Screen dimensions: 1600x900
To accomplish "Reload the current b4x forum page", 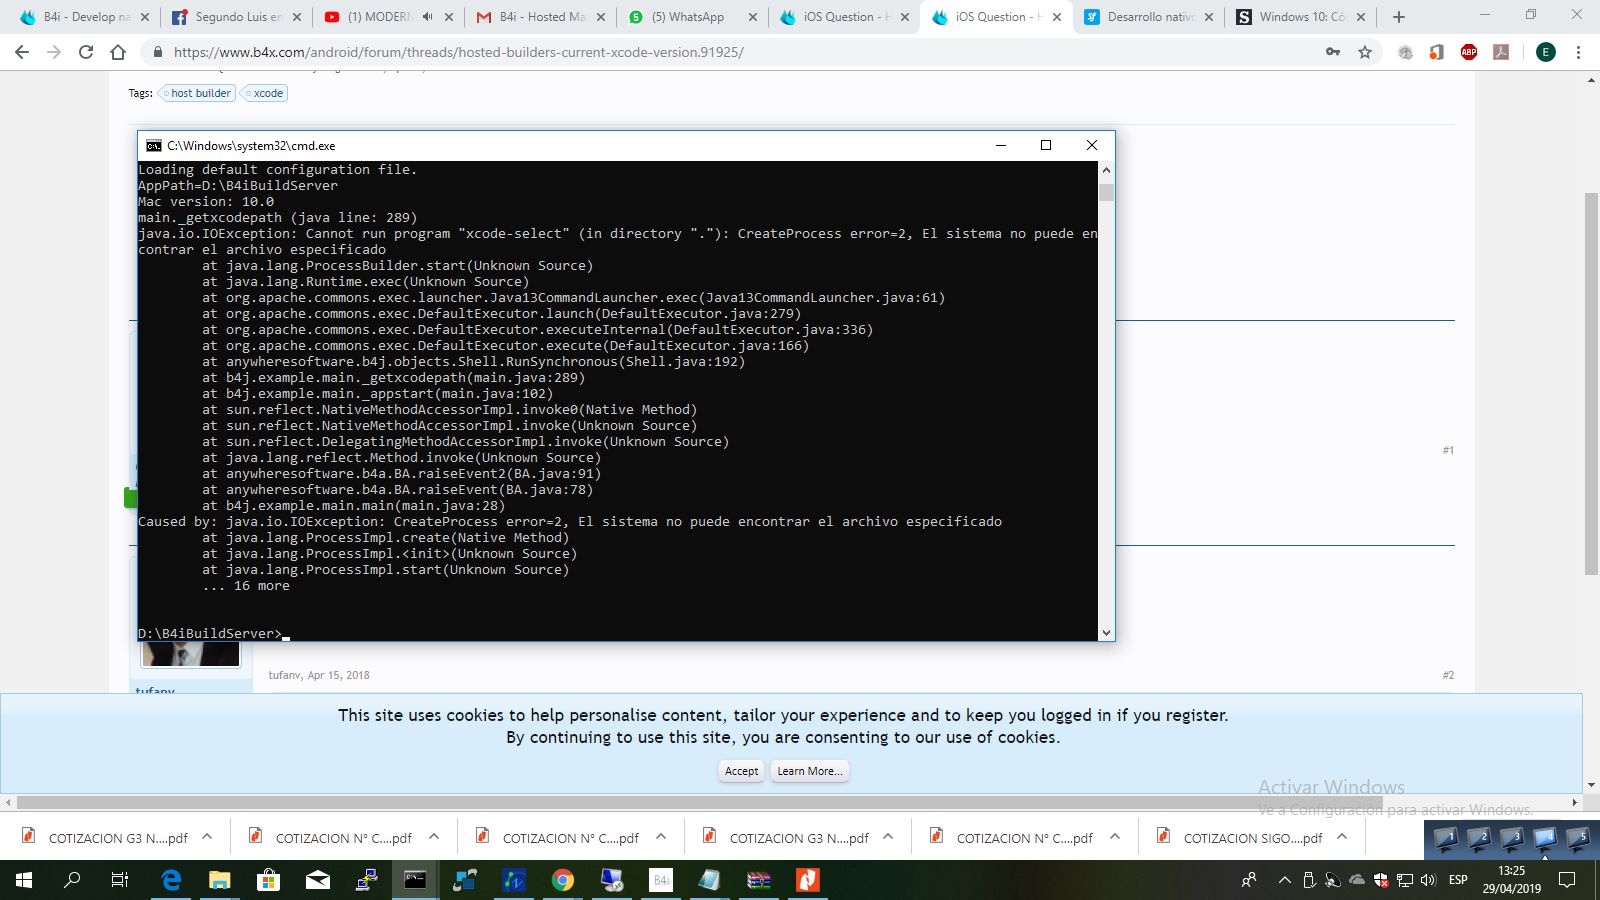I will tap(86, 52).
